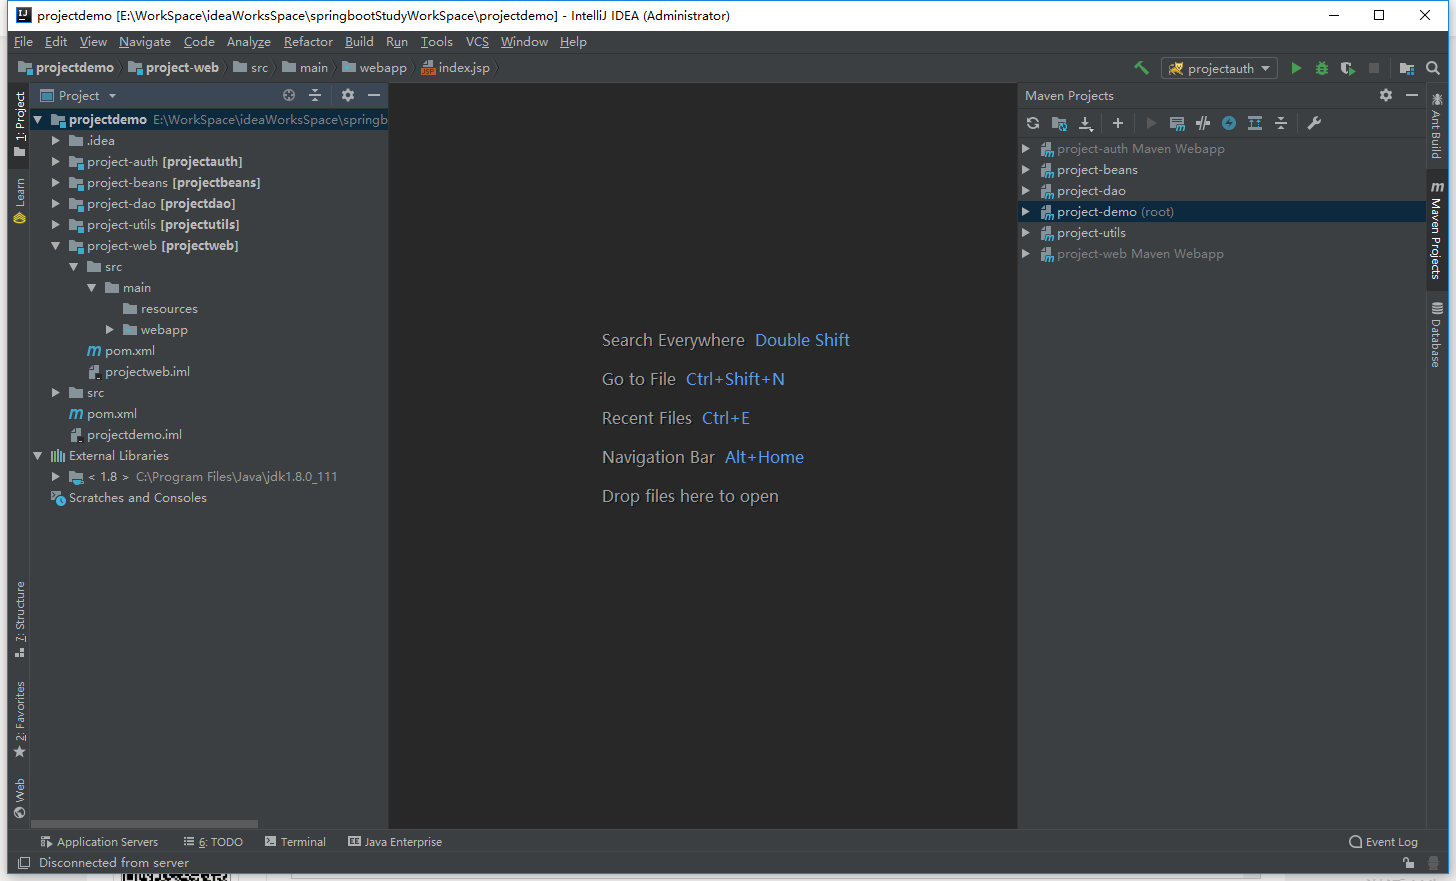Toggle the Z: Structure tool window
1456x881 pixels.
20,619
